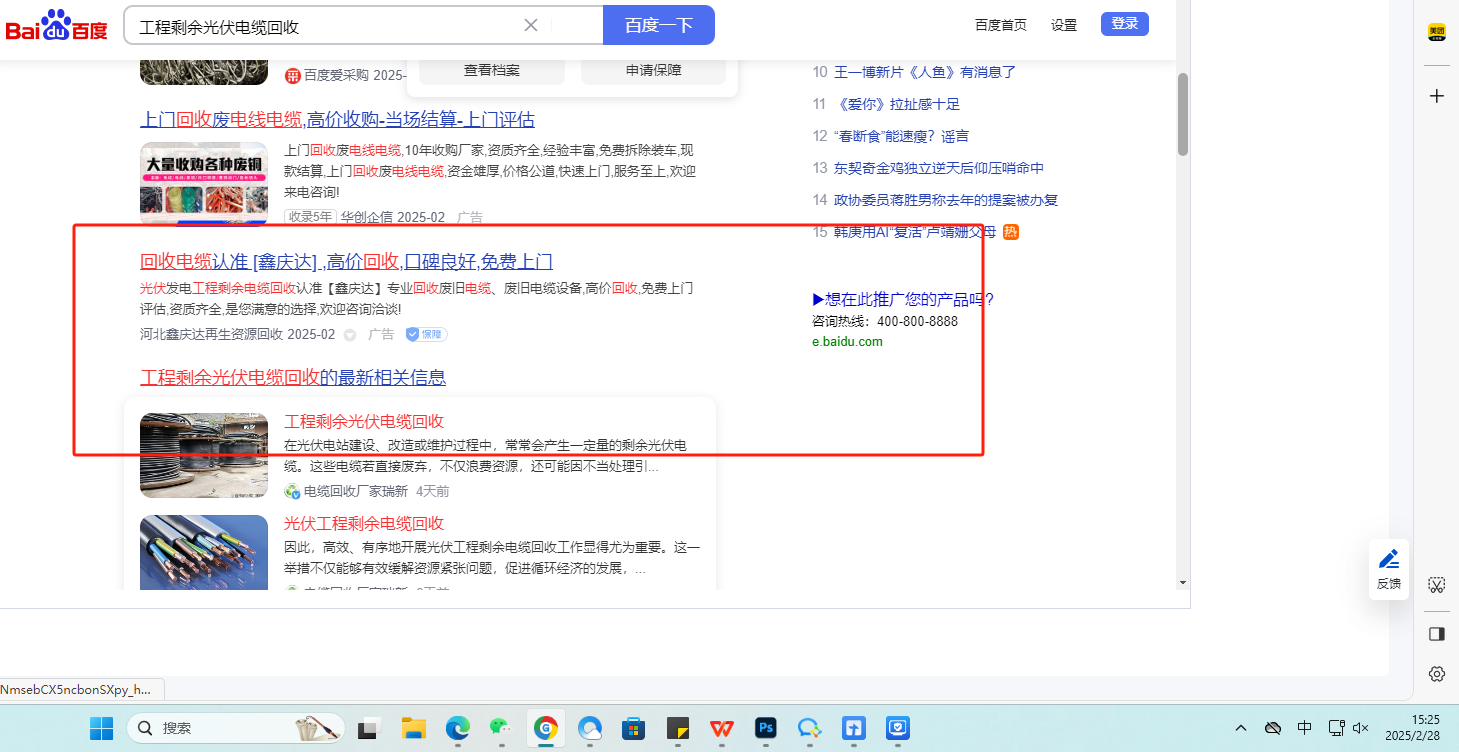Open the Meituan sidebar shortcut

[1436, 32]
